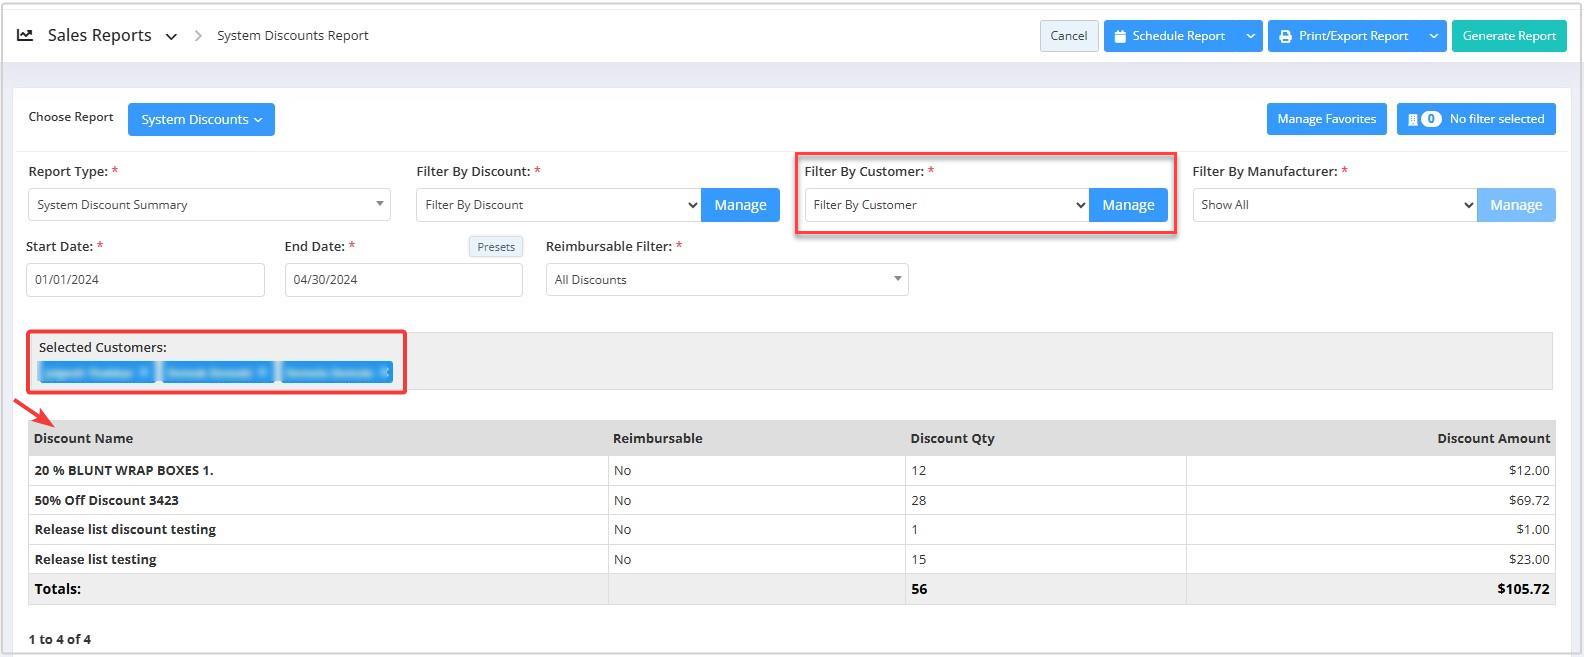The image size is (1584, 657).
Task: Click Manage next to Filter By Discount
Action: coord(740,205)
